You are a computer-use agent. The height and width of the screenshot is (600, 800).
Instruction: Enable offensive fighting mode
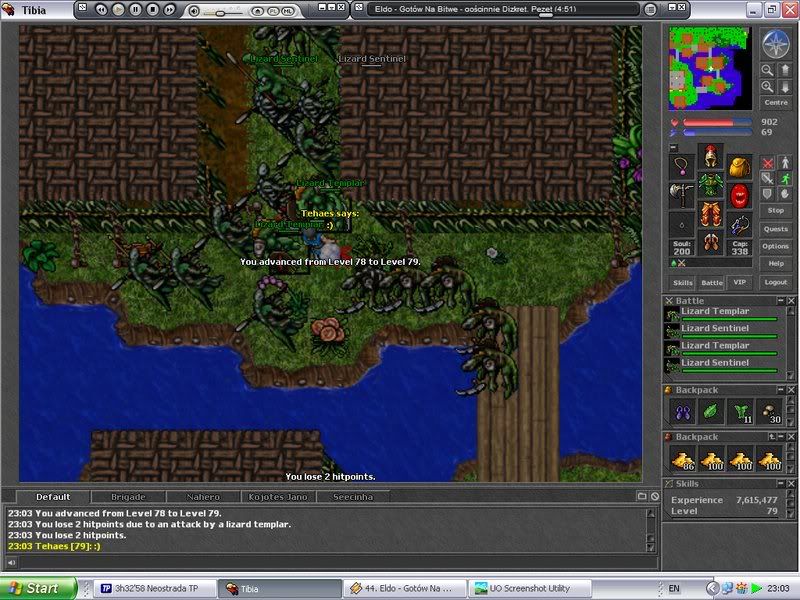(x=767, y=163)
